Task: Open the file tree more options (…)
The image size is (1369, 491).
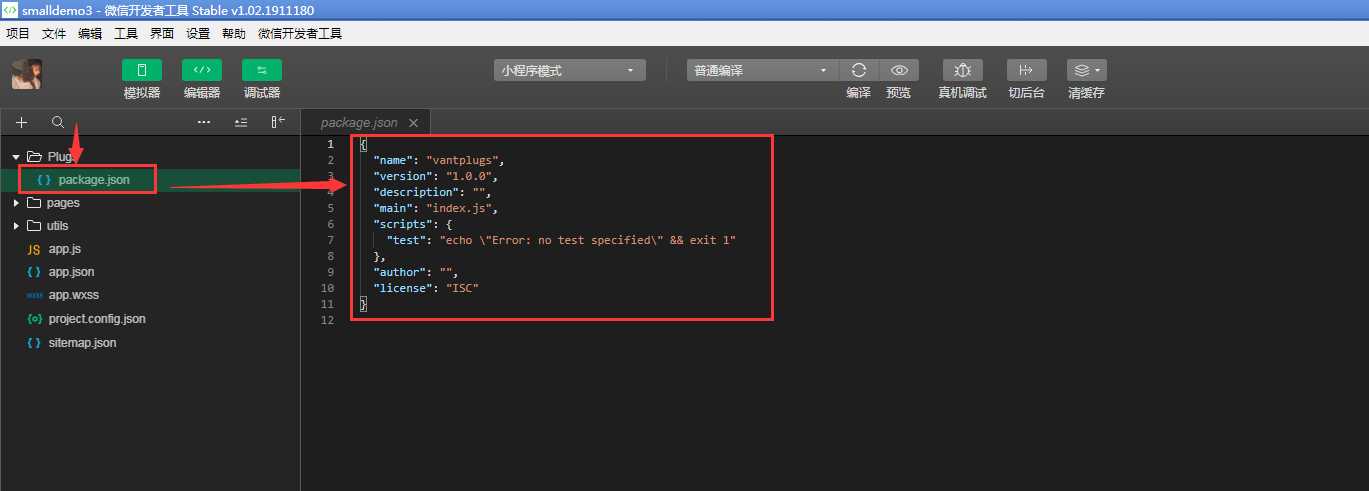Action: 204,122
